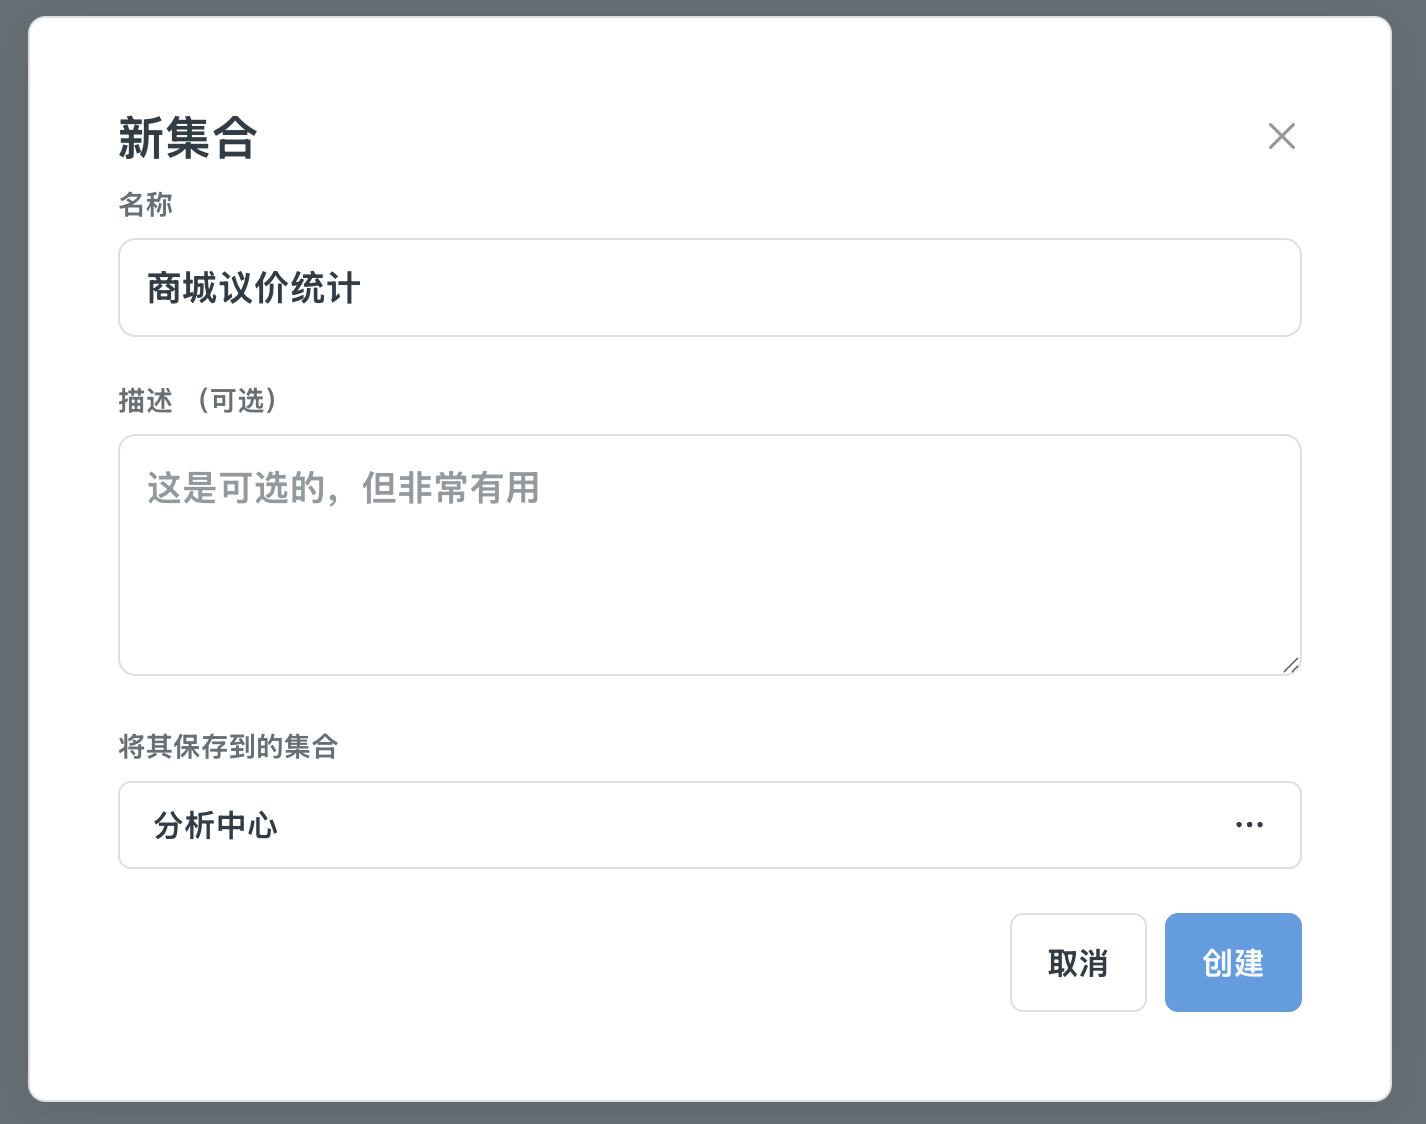Click empty space right of 商城议价统计
Image resolution: width=1426 pixels, height=1124 pixels.
point(800,288)
